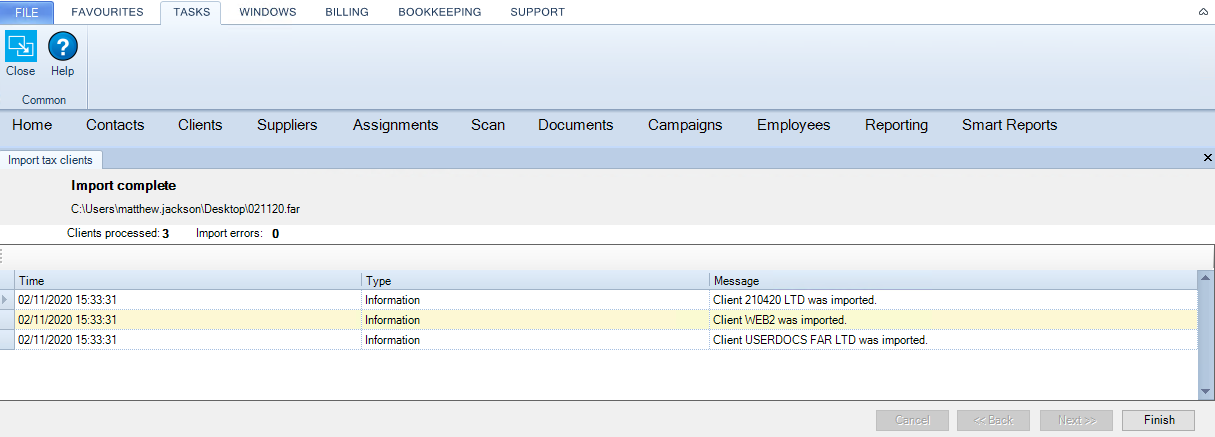1215x437 pixels.
Task: Open the WINDOWS ribbon tab
Action: point(267,12)
